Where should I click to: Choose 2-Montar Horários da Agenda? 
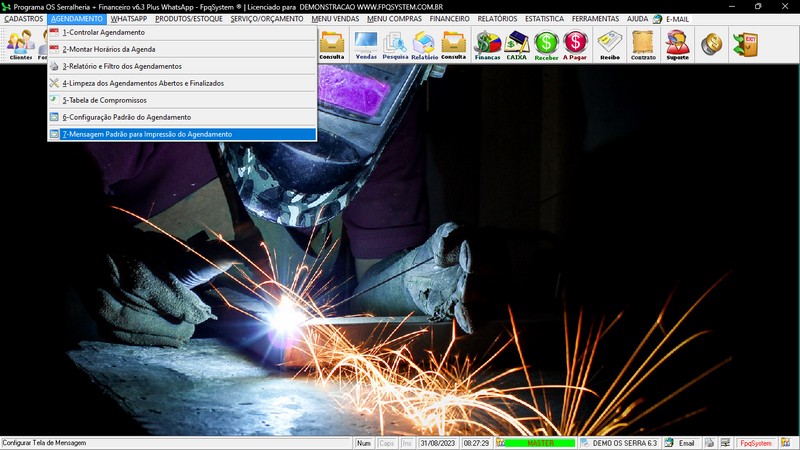coord(108,49)
